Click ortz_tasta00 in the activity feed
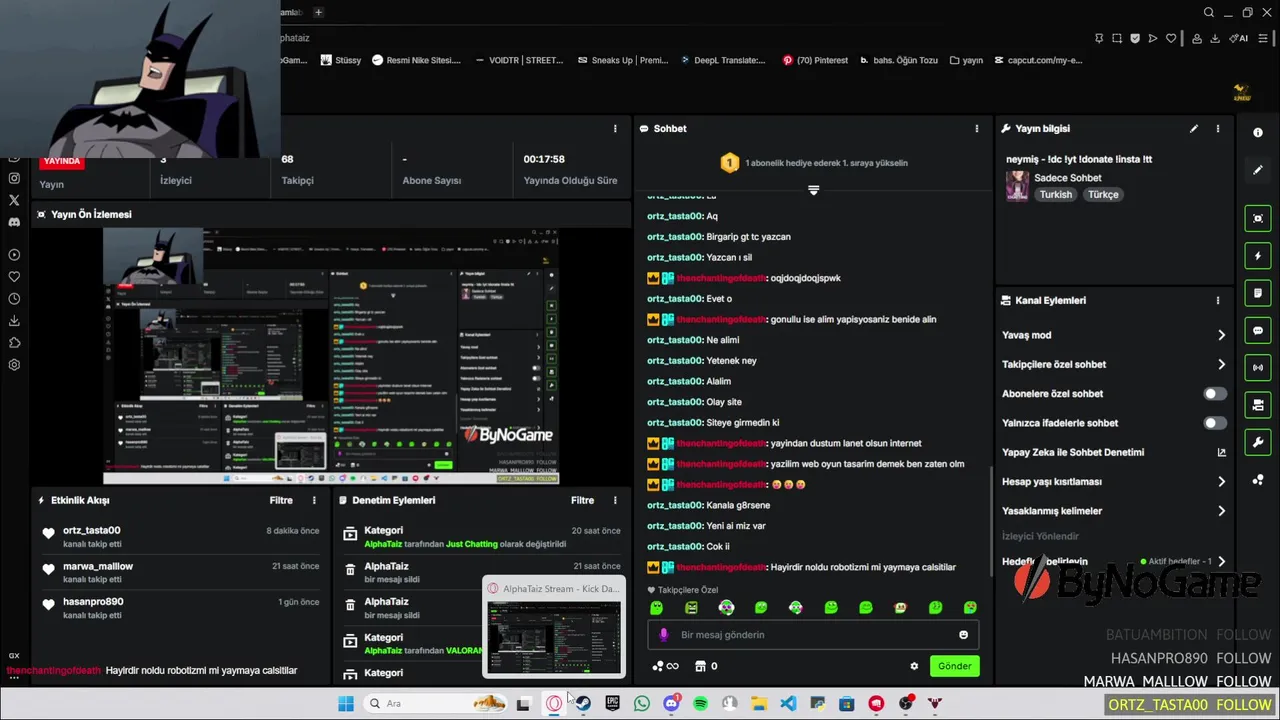This screenshot has width=1280, height=720. click(91, 530)
